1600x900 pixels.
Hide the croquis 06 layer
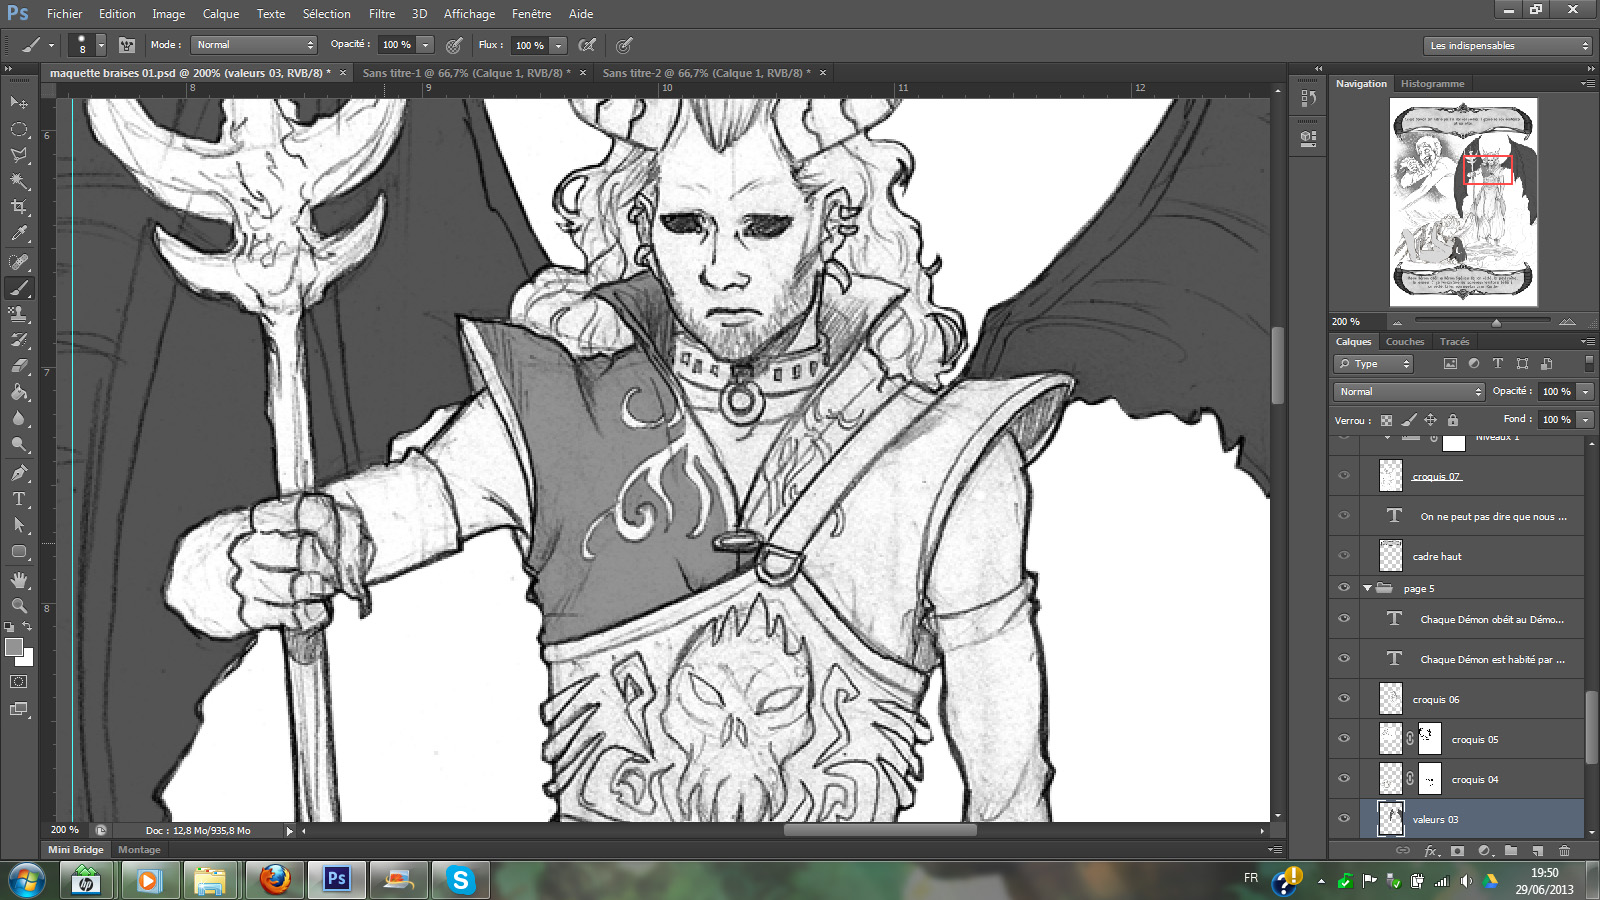click(1344, 699)
